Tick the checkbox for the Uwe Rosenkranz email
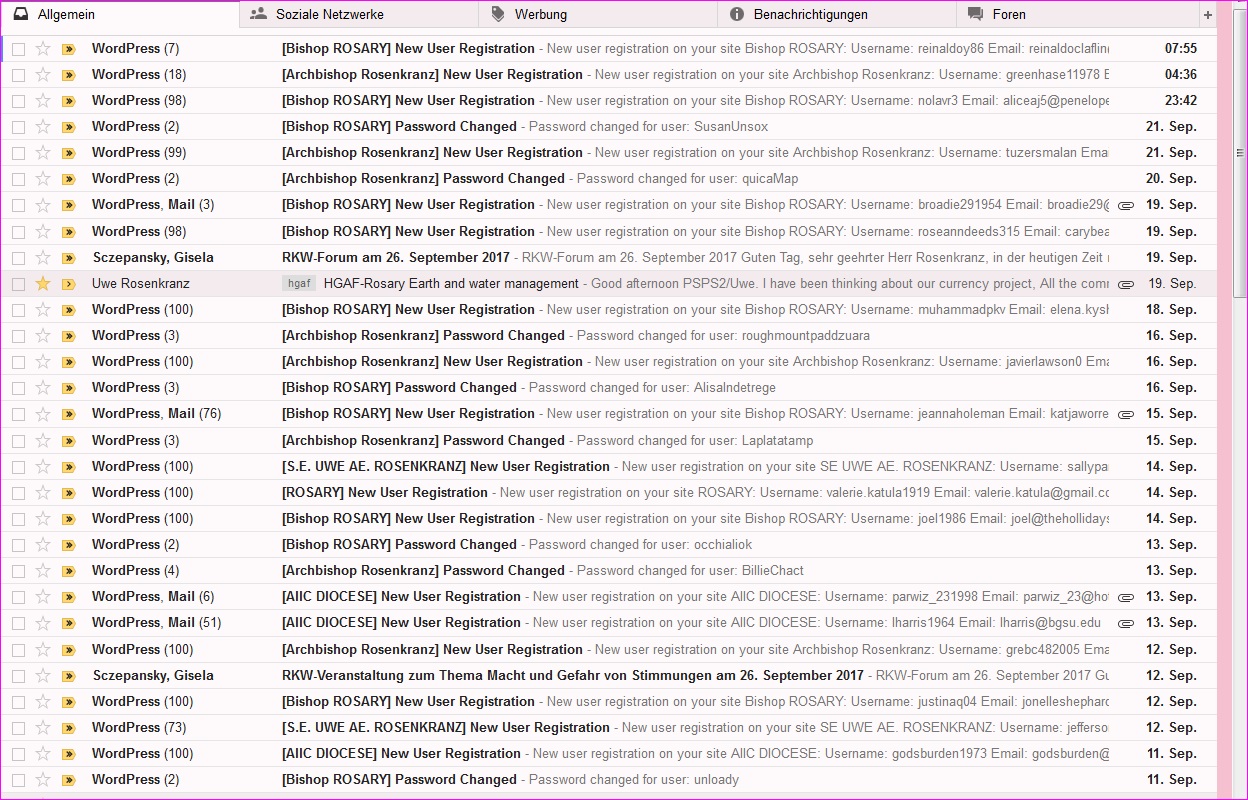The image size is (1248, 800). point(18,283)
